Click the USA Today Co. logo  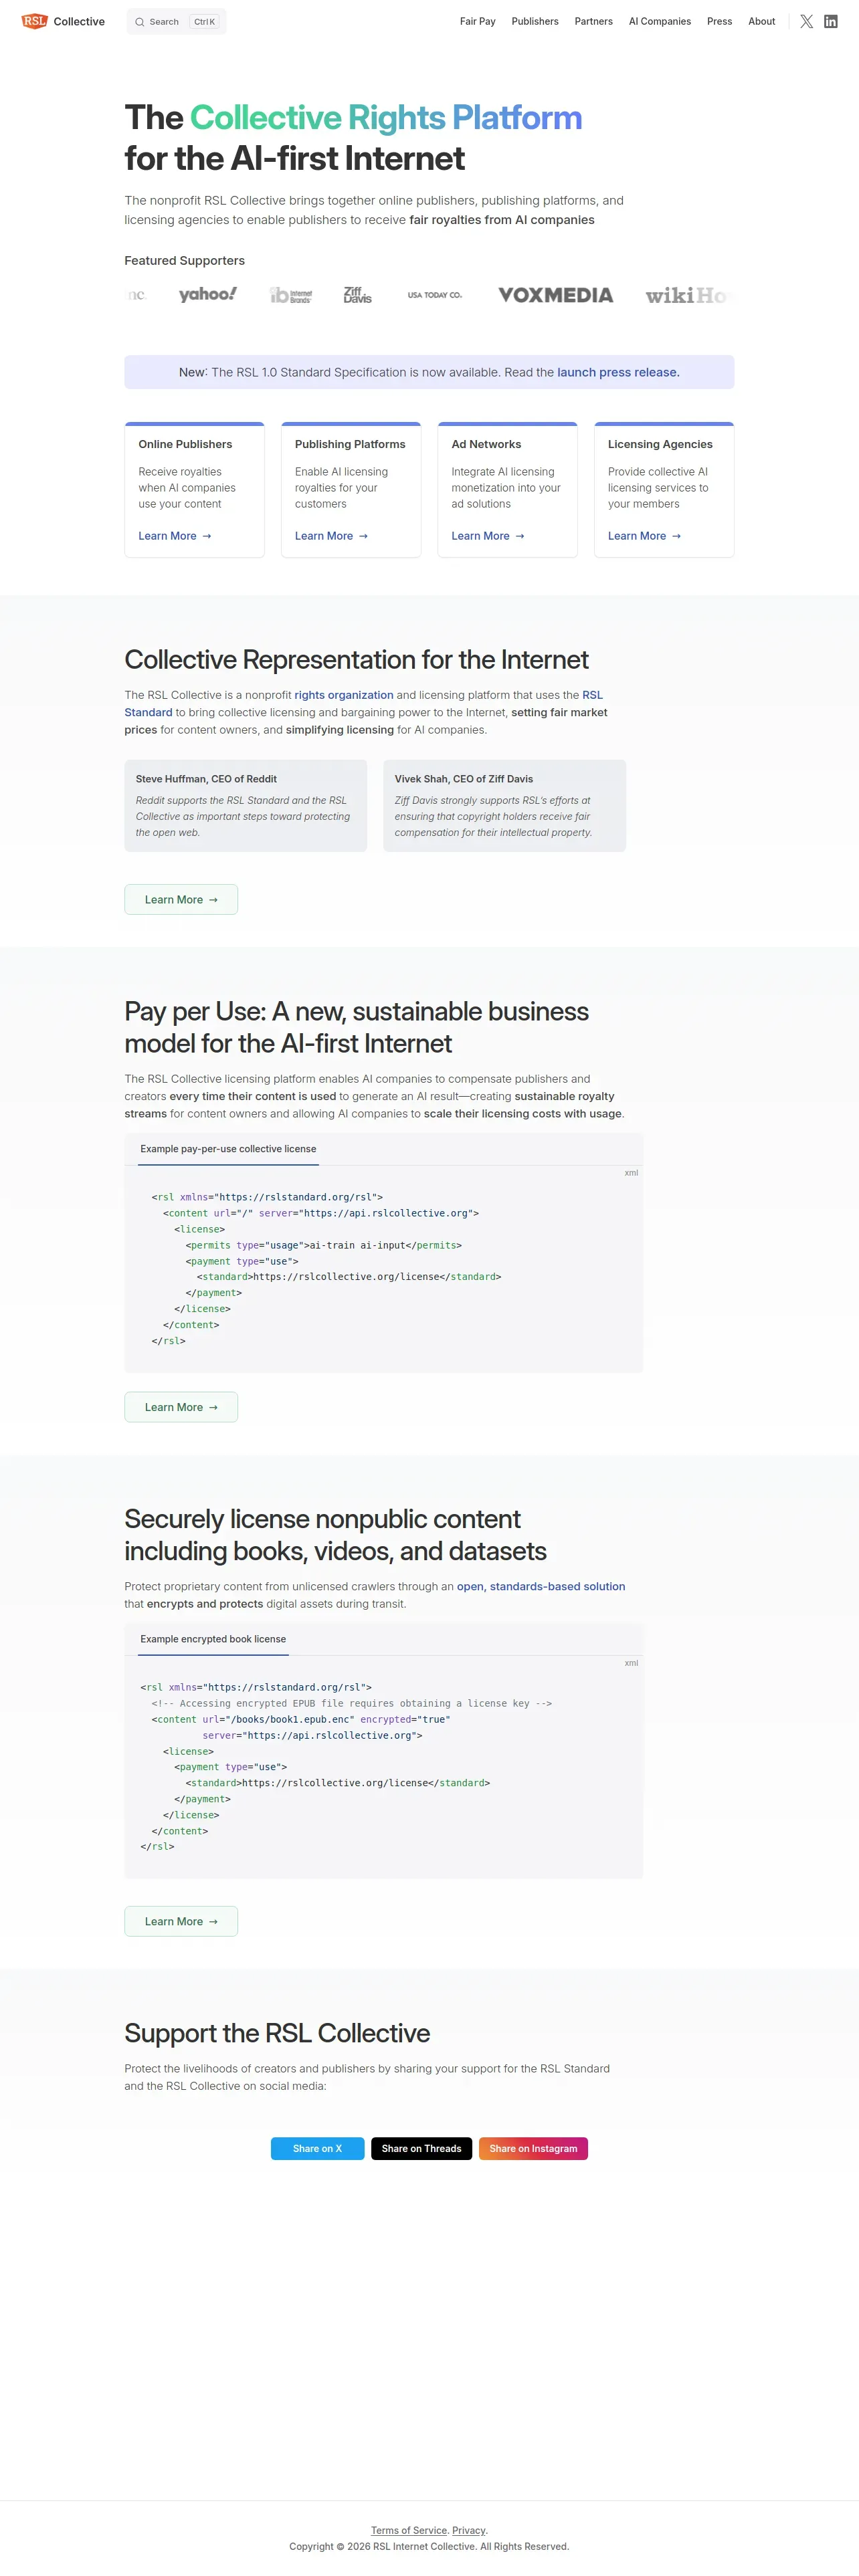coord(434,295)
